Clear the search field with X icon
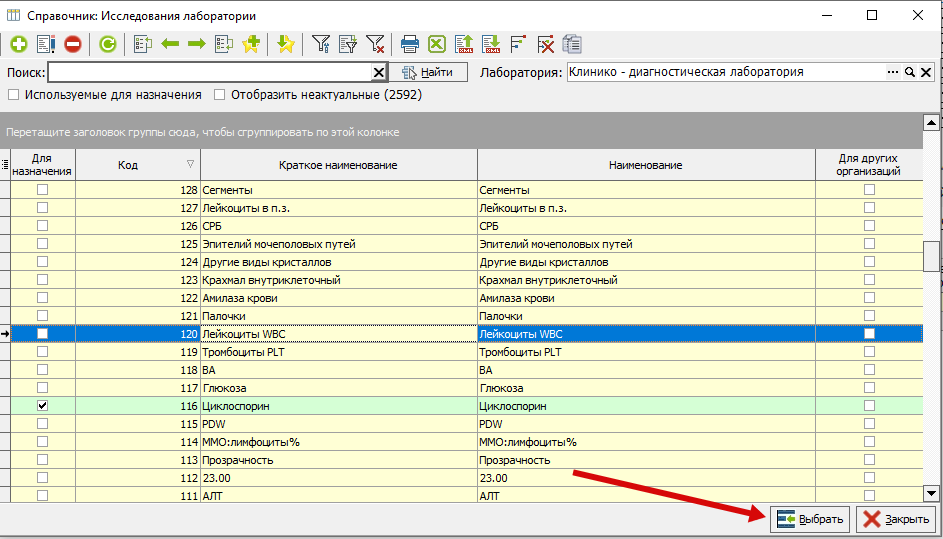The height and width of the screenshot is (539, 943). (378, 73)
